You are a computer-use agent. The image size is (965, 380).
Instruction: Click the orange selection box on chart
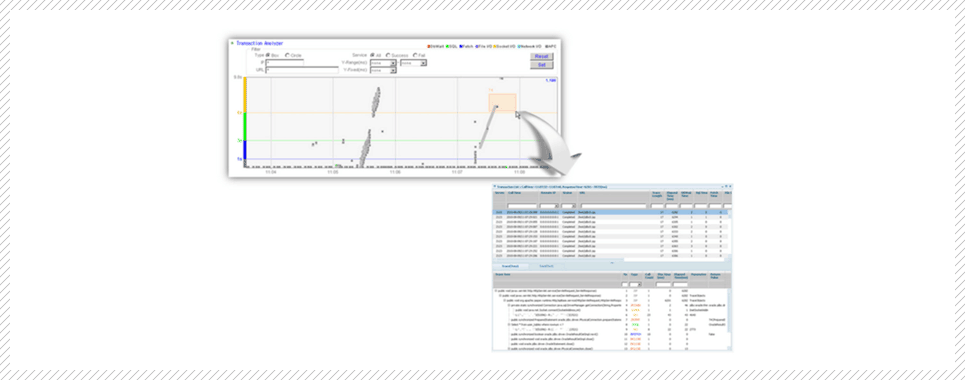[502, 102]
